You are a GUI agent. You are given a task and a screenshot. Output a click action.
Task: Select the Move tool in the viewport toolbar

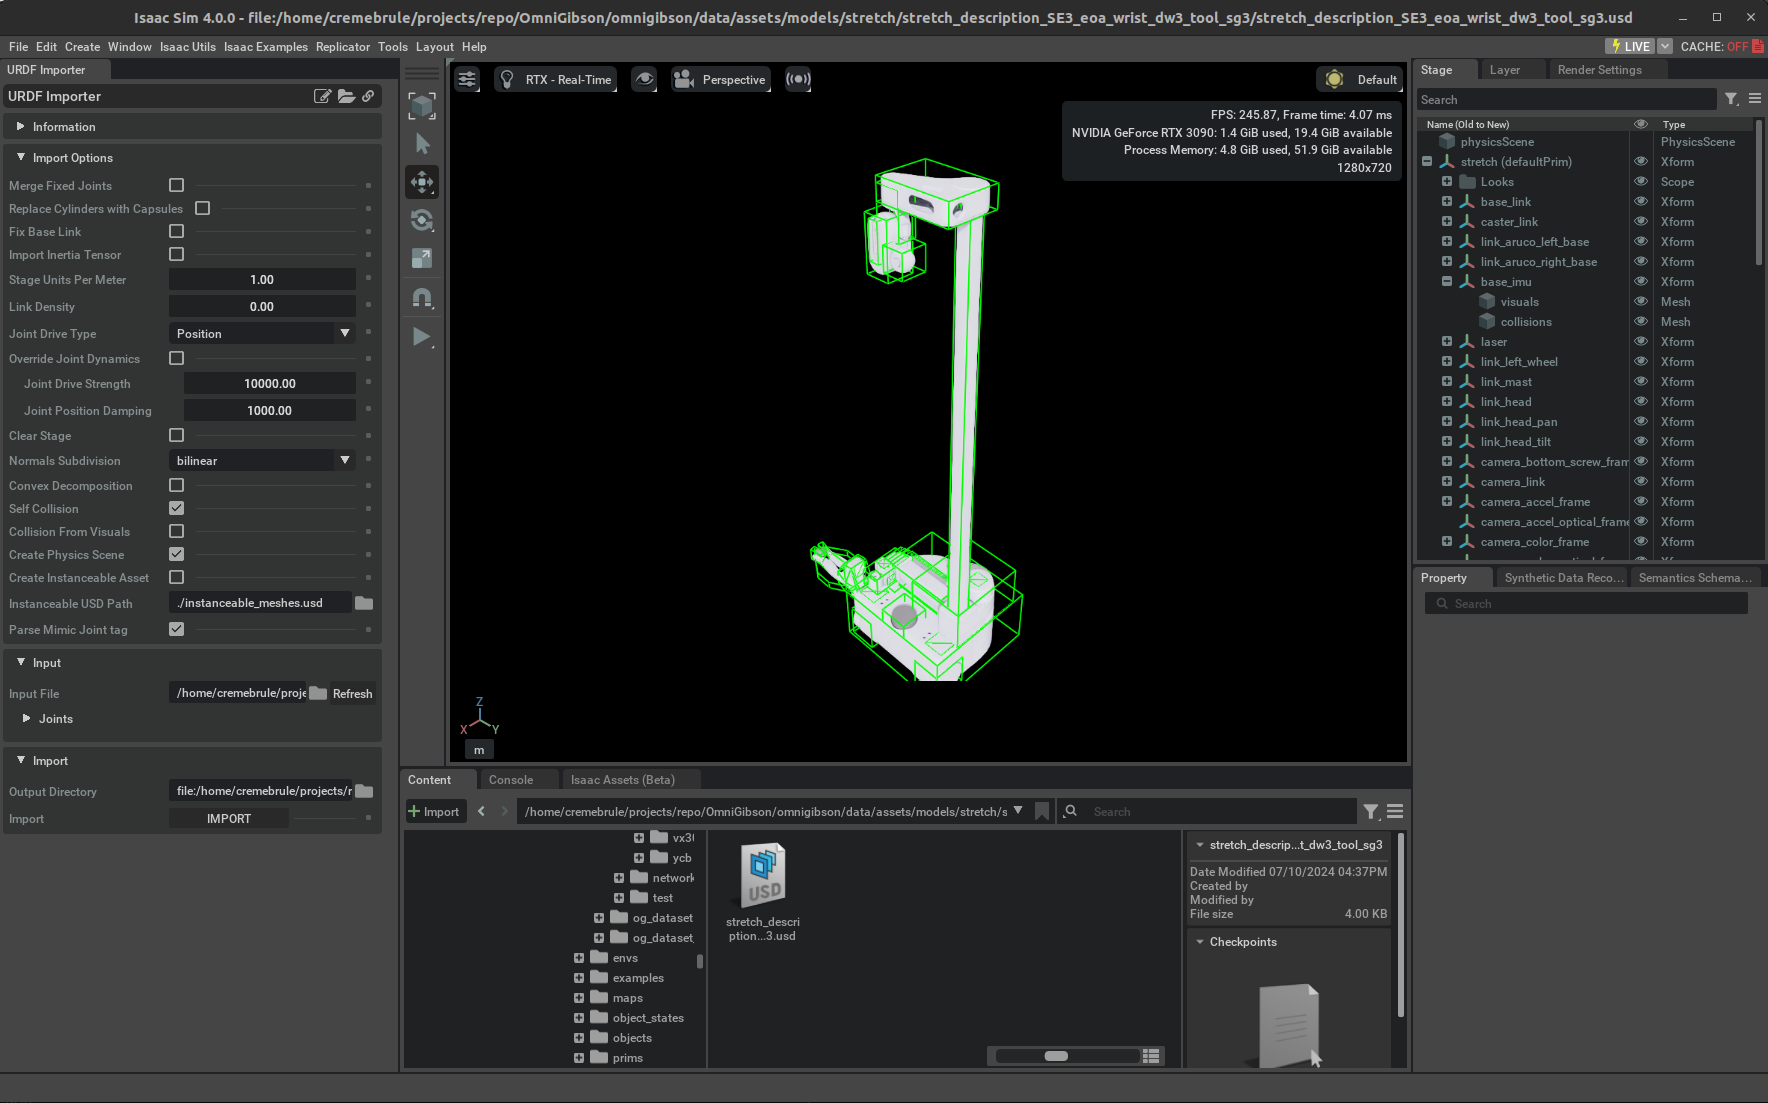point(422,182)
